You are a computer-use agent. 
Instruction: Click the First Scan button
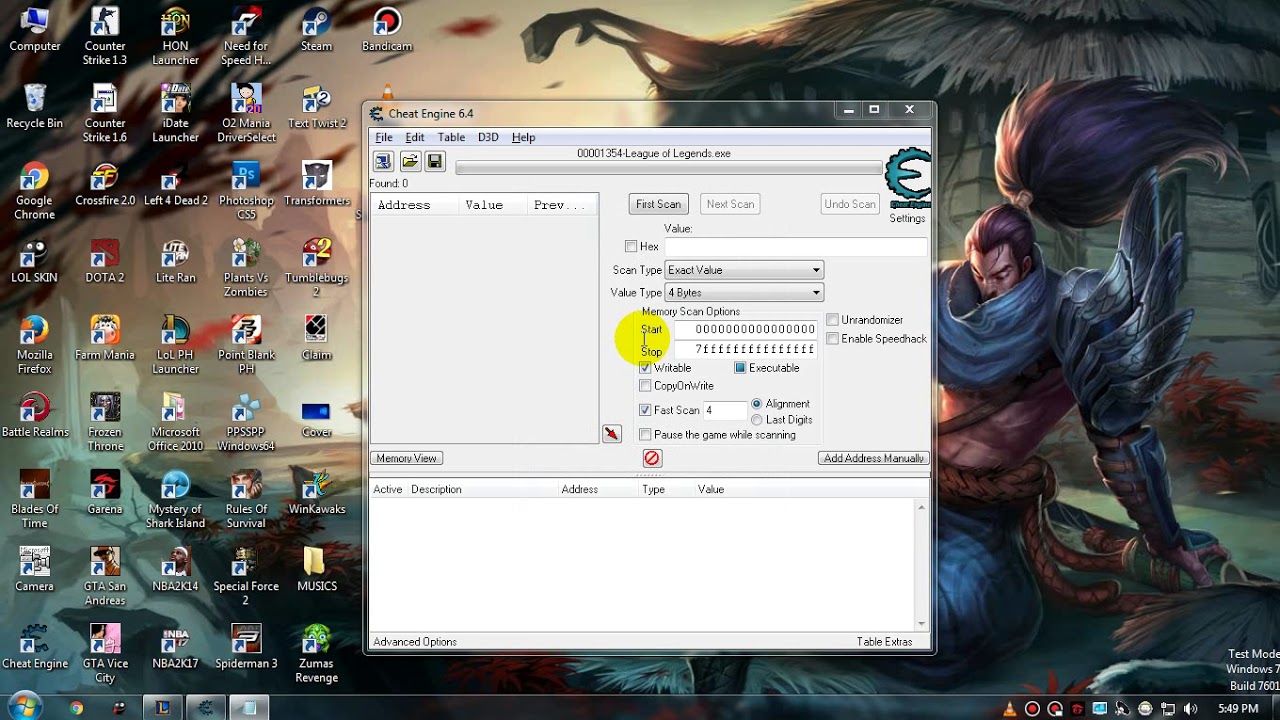[658, 204]
